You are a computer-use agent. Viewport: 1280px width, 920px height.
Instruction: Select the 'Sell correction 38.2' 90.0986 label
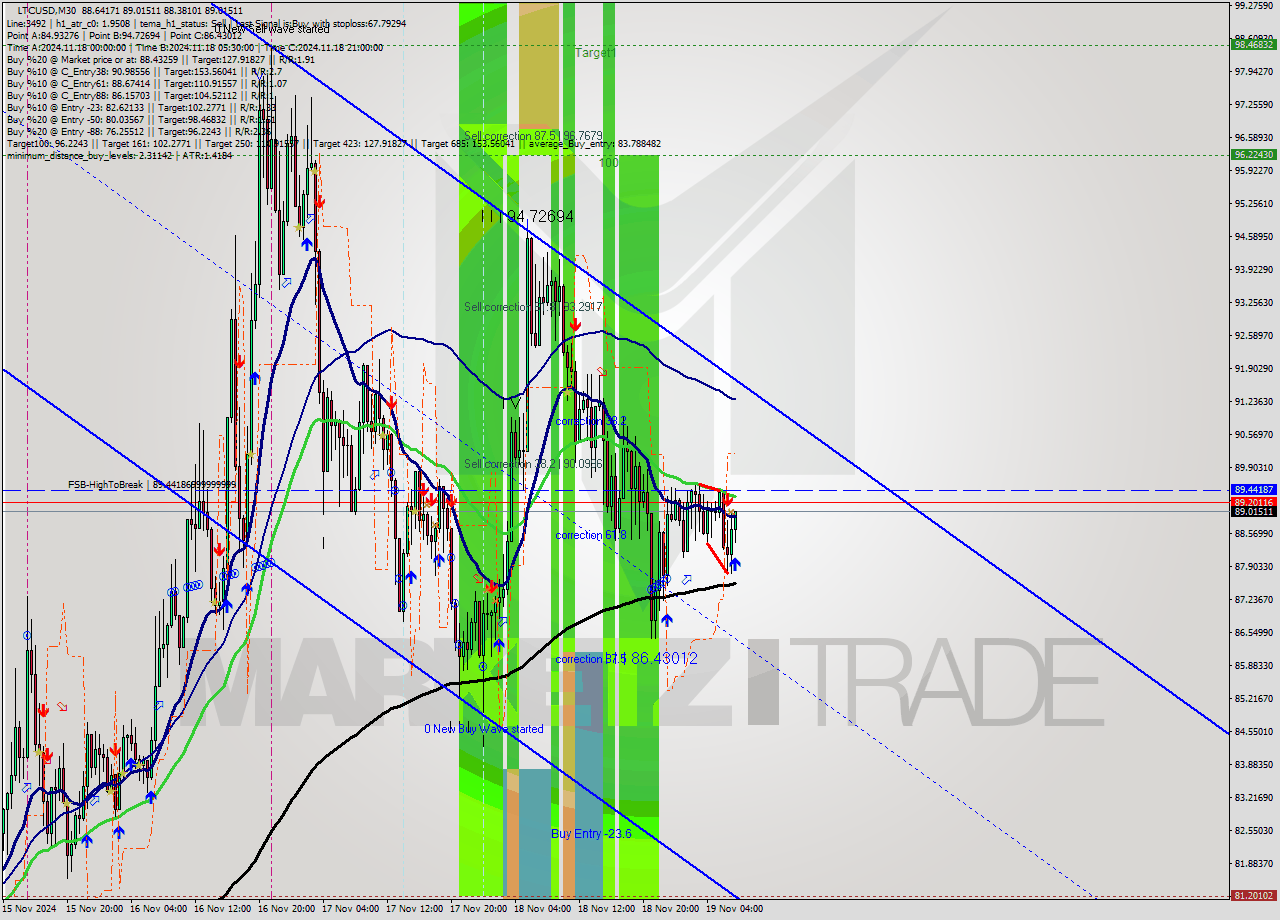pos(533,464)
